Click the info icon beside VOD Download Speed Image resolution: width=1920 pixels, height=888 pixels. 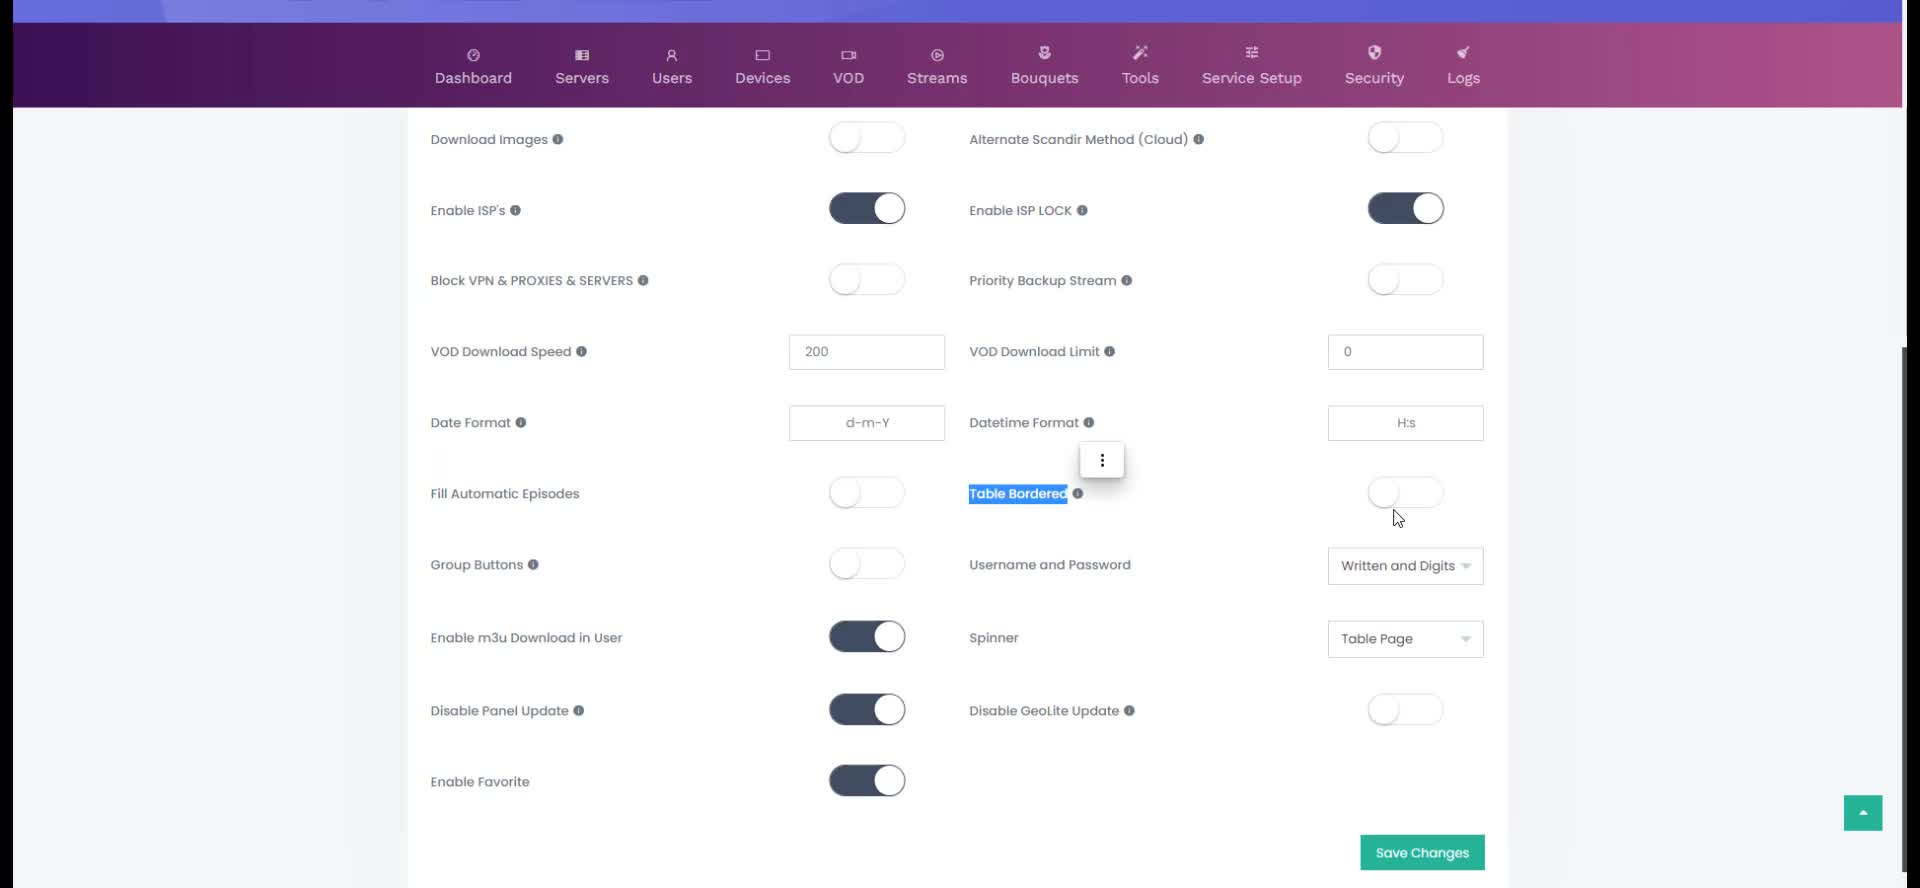(x=581, y=352)
